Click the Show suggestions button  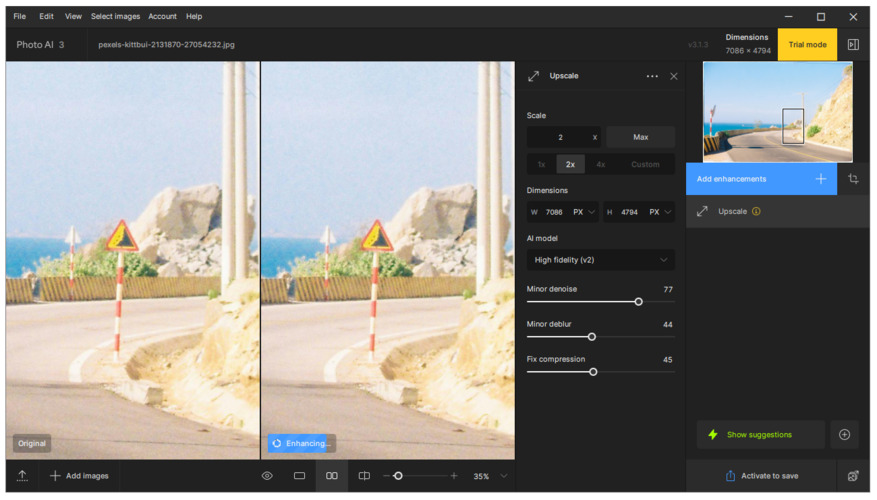pos(760,435)
